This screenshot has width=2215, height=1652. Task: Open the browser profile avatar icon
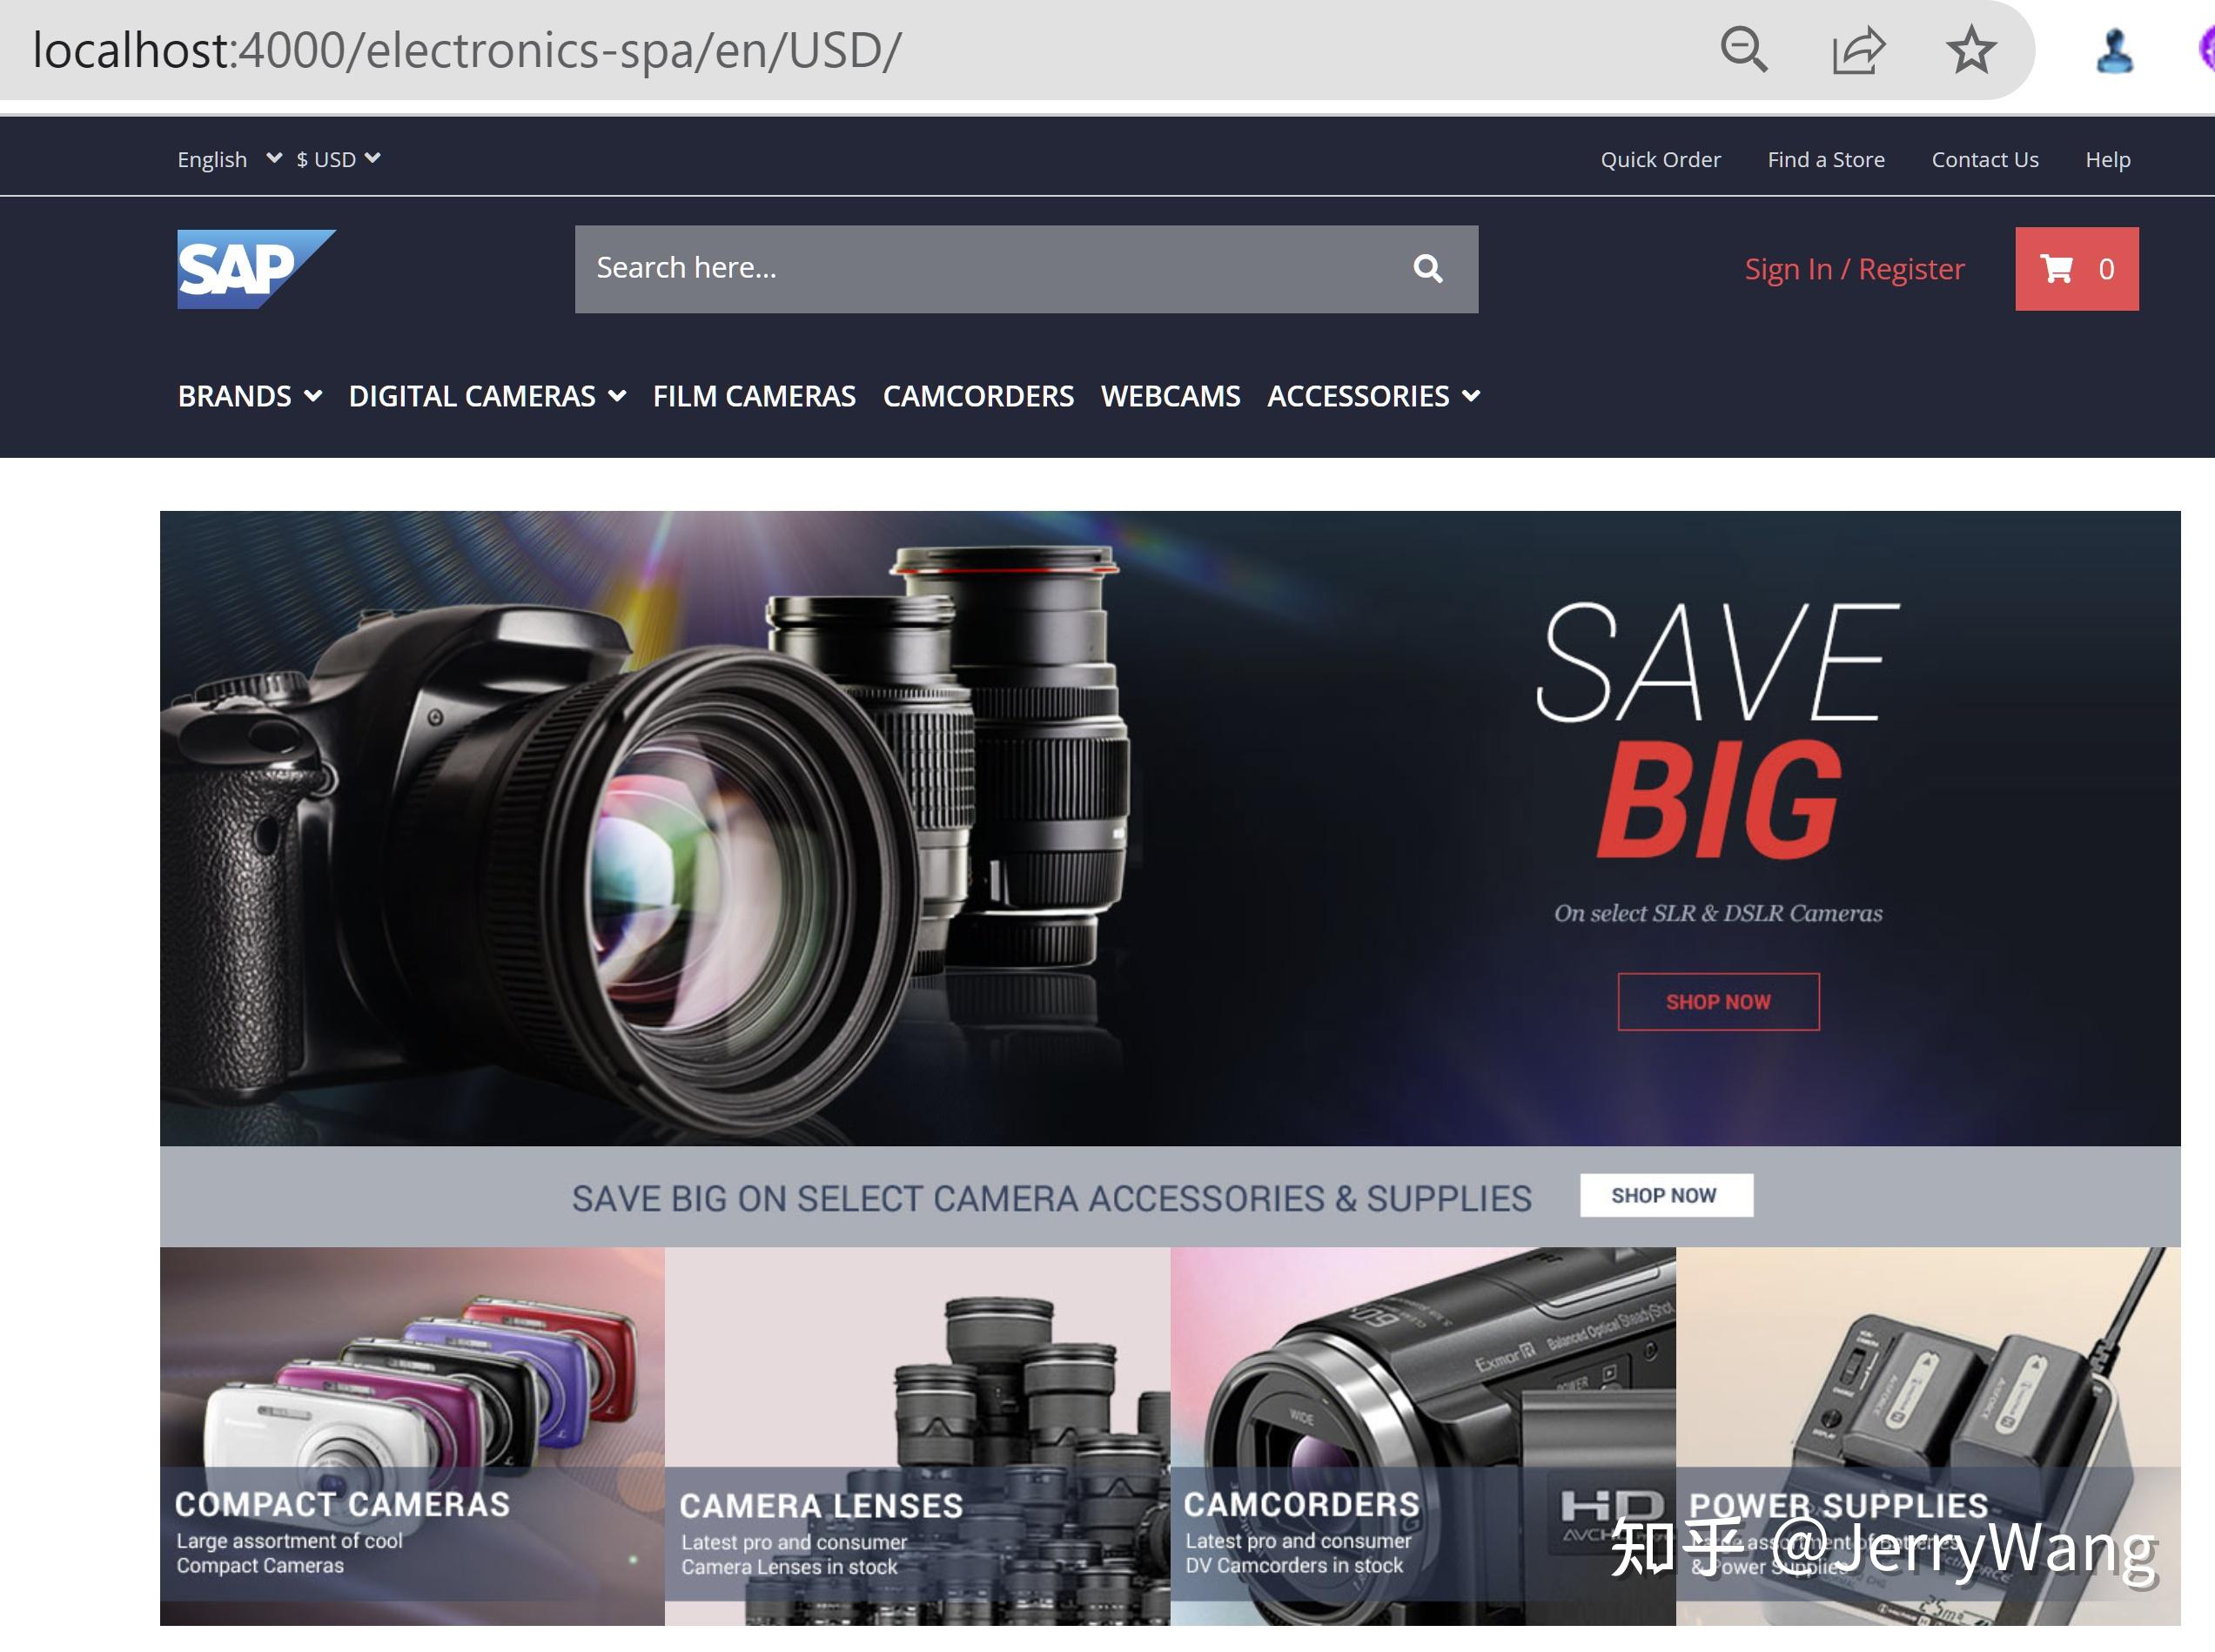pyautogui.click(x=2113, y=51)
